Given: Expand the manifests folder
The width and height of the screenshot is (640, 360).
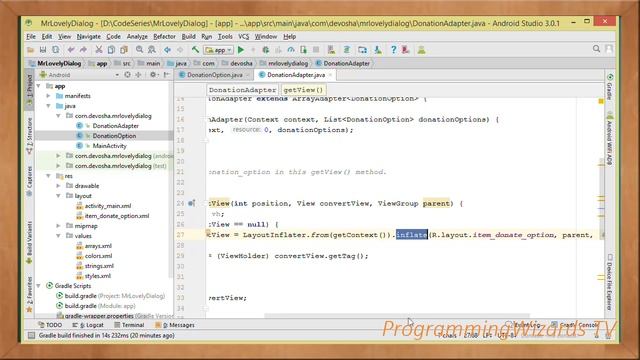Looking at the screenshot, I should coord(49,96).
